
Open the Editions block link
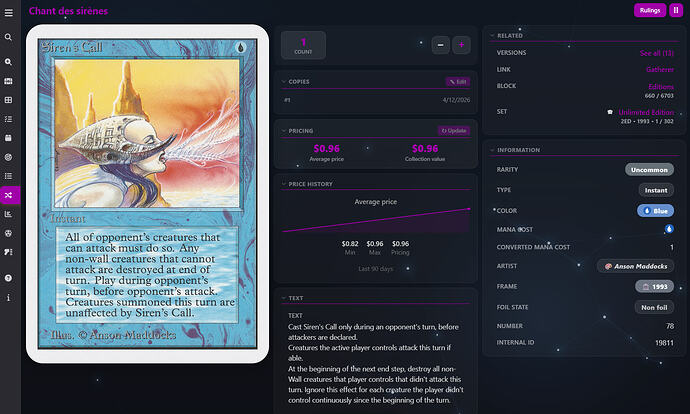click(661, 87)
